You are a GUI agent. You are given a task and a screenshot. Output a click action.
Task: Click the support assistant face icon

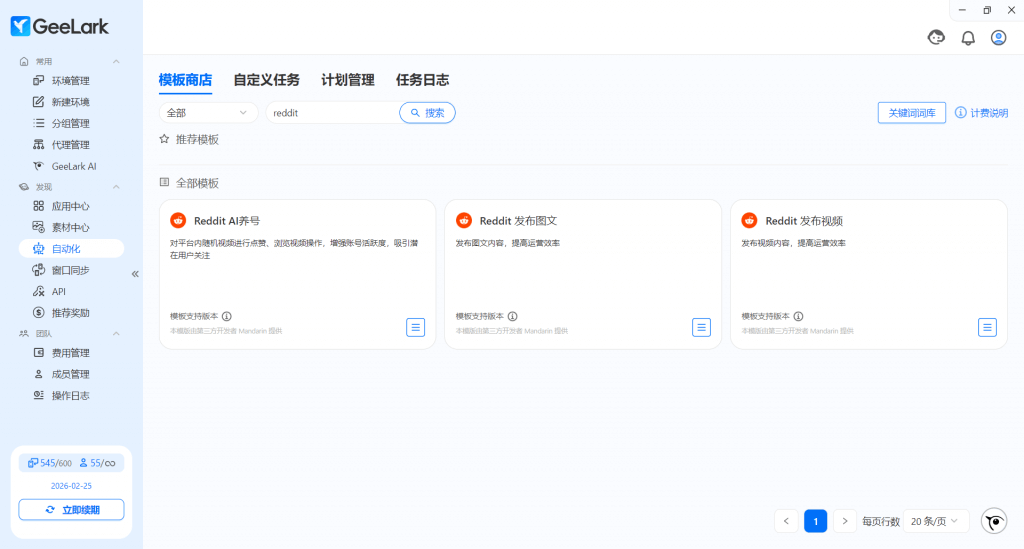pos(936,38)
